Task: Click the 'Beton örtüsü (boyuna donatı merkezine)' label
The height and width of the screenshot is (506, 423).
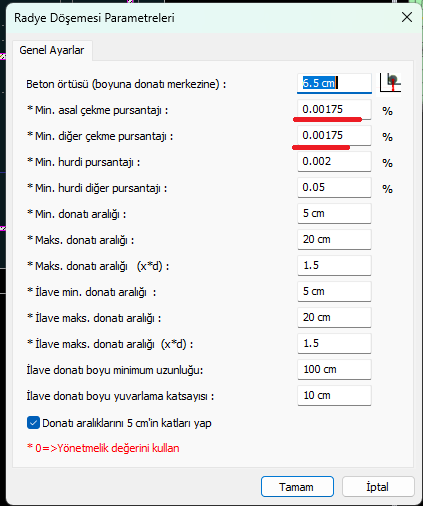Action: pyautogui.click(x=126, y=84)
